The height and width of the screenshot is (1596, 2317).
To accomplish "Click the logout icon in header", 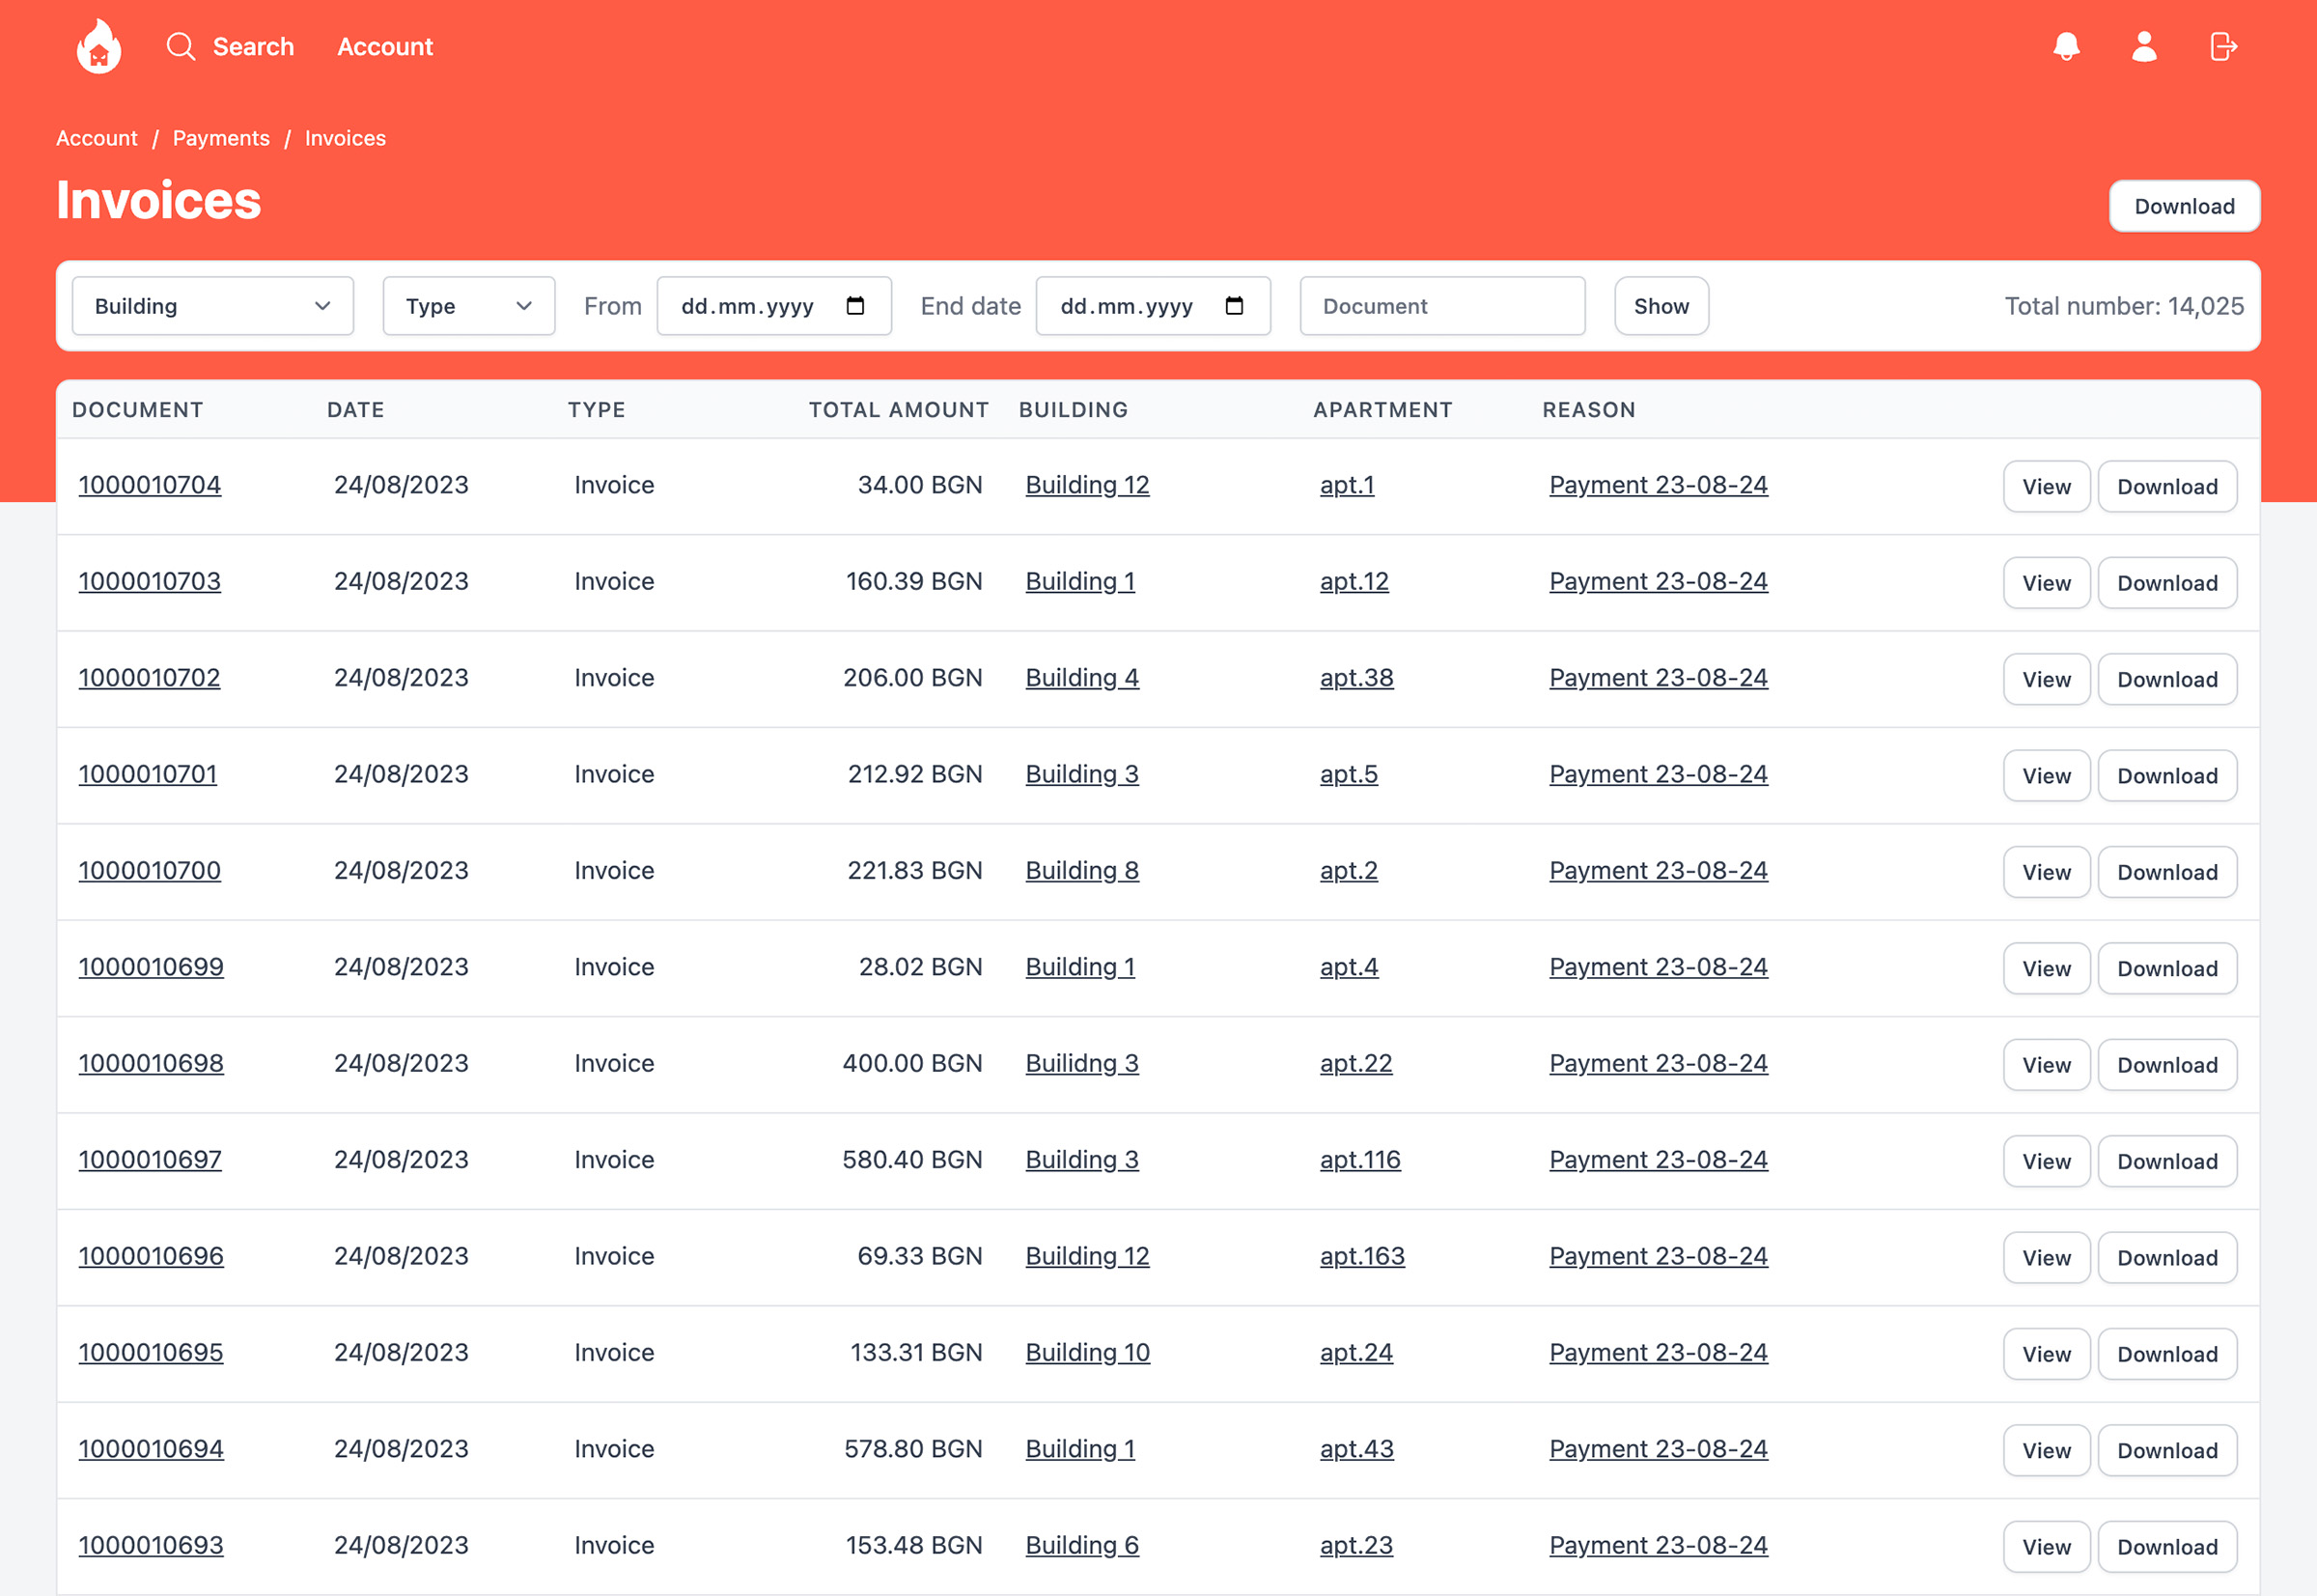I will (x=2223, y=46).
